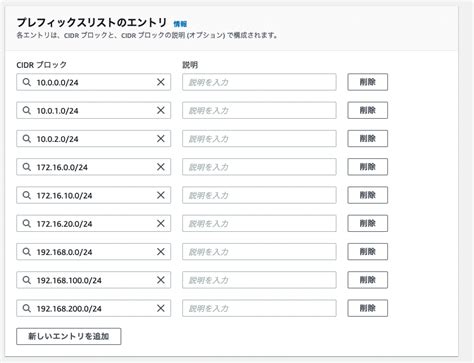The height and width of the screenshot is (363, 474).
Task: Click search icon in 172.16.10.0/24 field
Action: 27,195
